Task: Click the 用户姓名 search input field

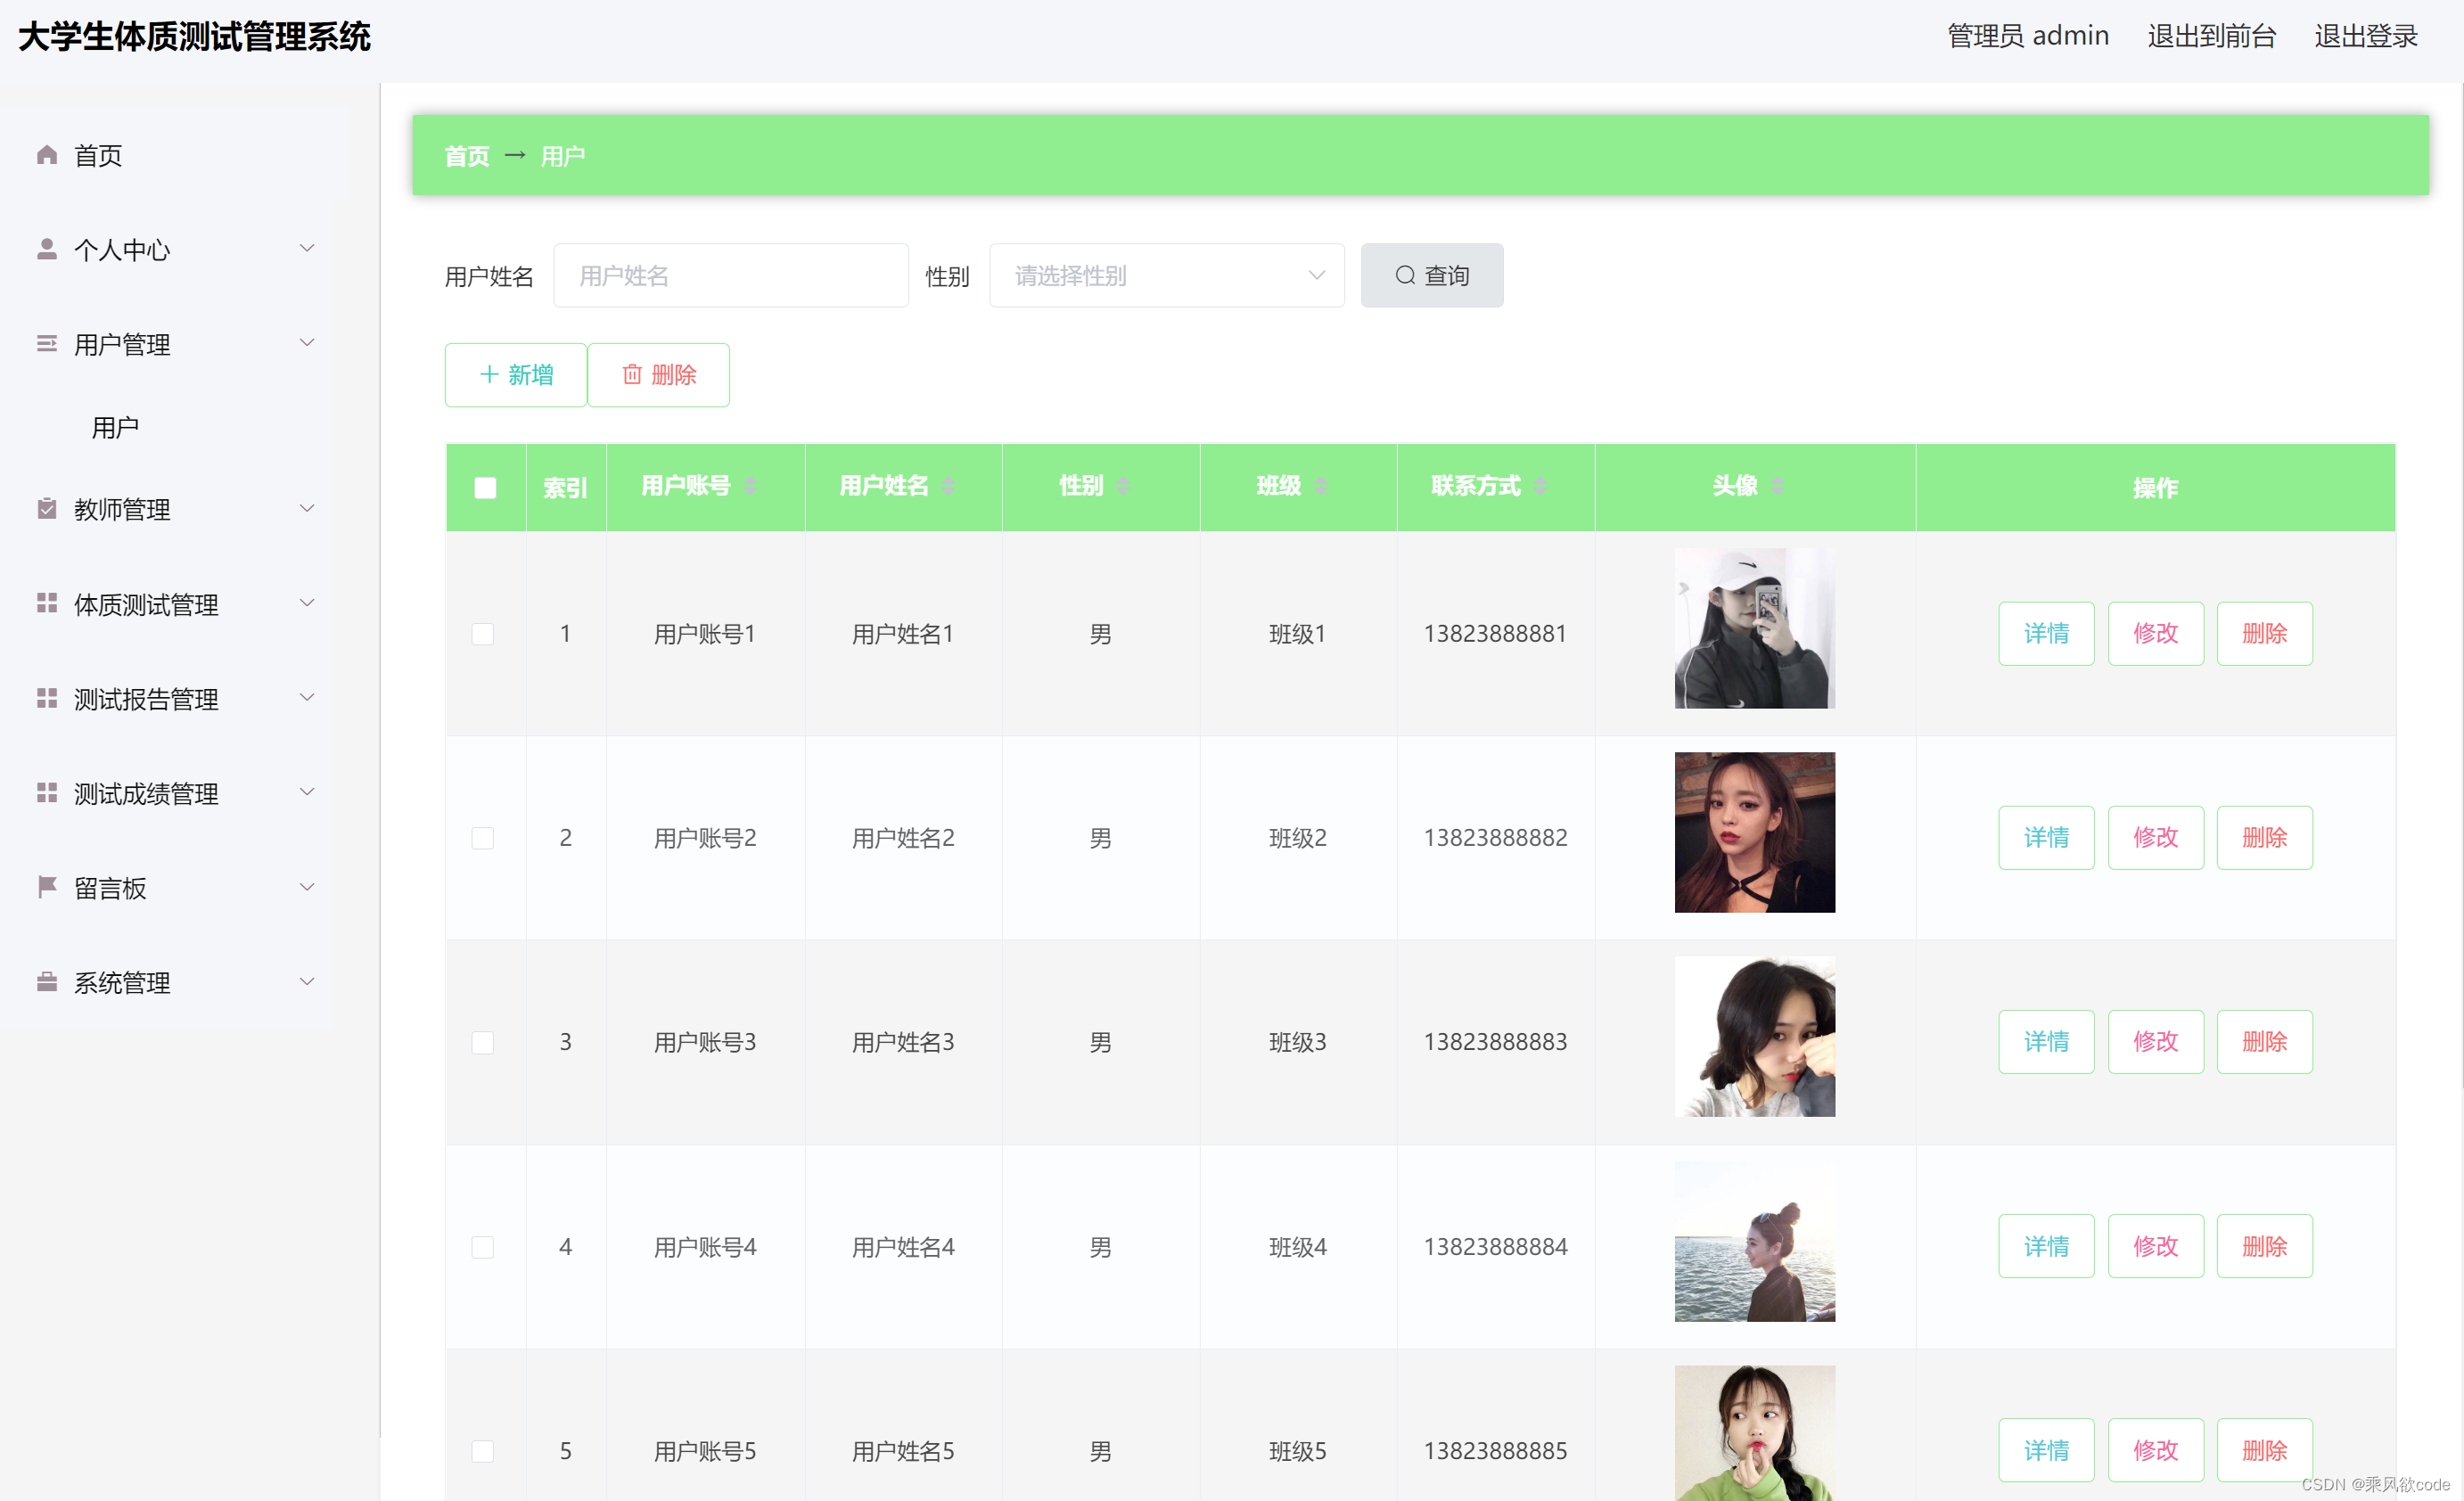Action: click(730, 276)
